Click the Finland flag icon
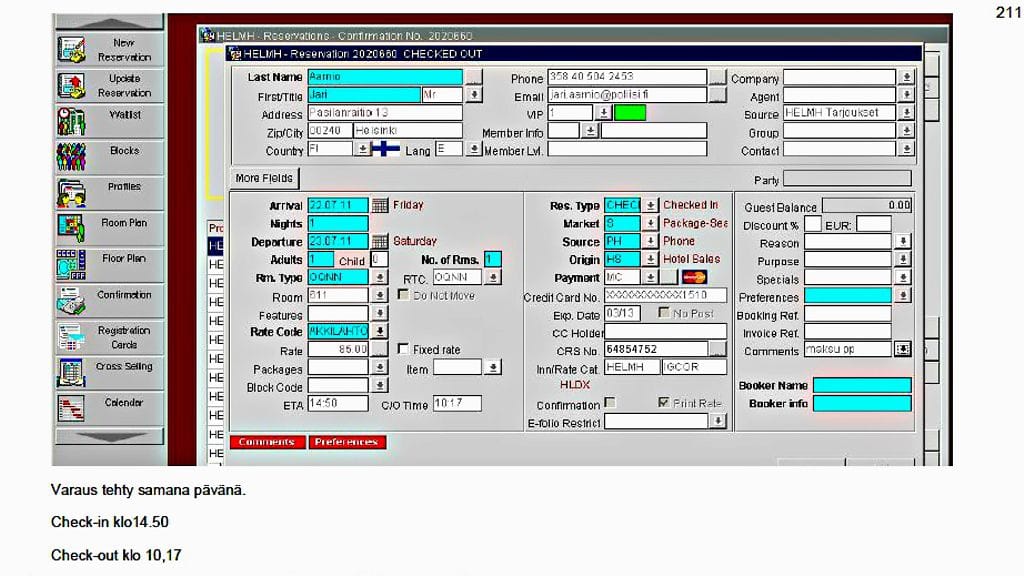 coord(386,150)
